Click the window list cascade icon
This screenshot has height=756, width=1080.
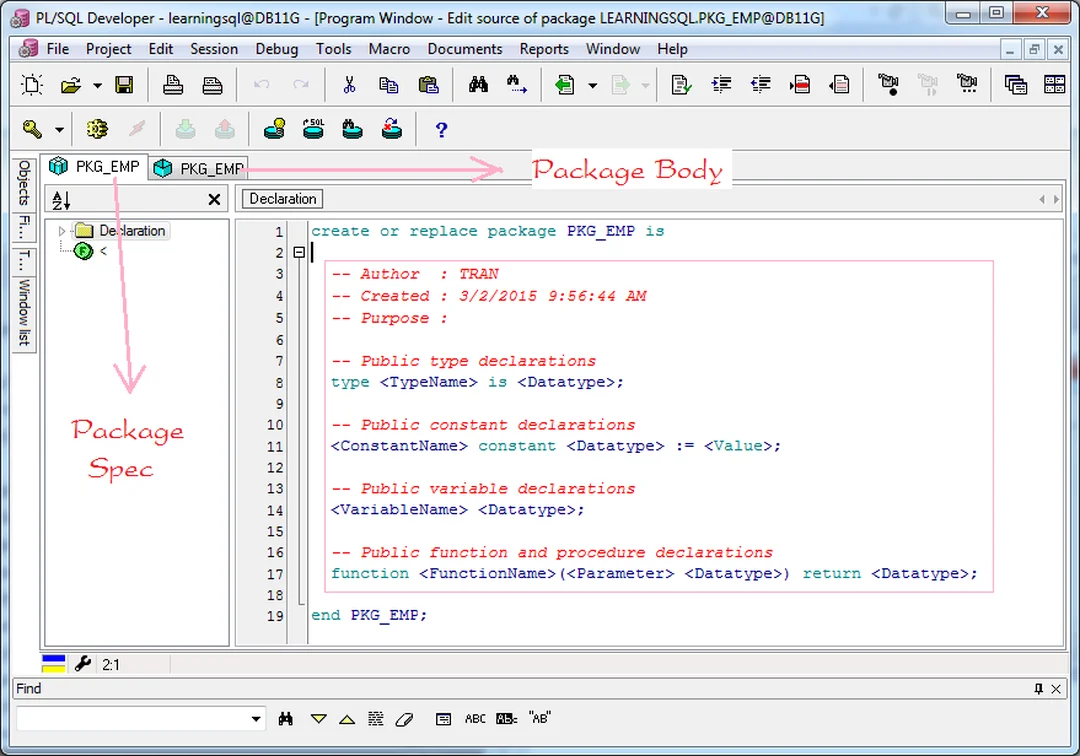pos(1016,85)
